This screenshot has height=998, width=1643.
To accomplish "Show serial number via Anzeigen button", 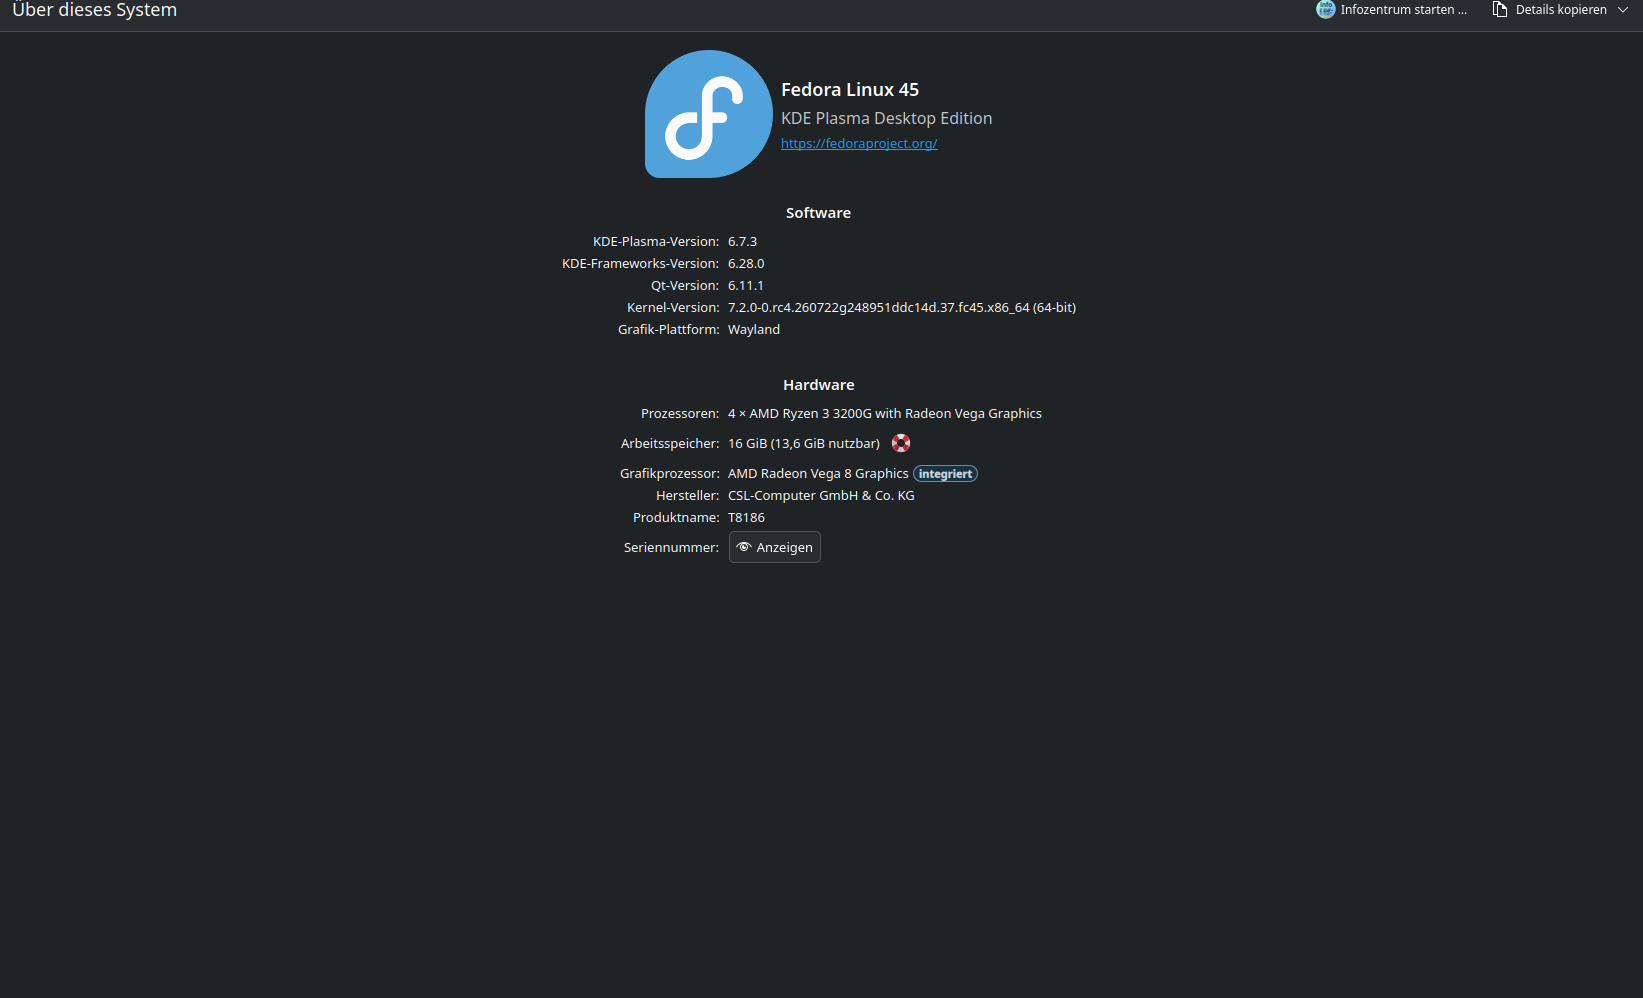I will click(x=775, y=547).
